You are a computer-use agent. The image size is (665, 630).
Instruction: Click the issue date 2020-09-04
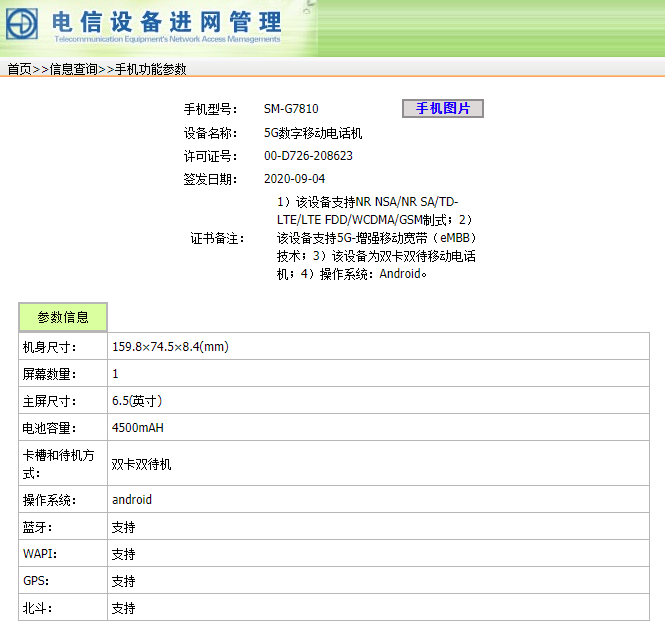[x=294, y=179]
